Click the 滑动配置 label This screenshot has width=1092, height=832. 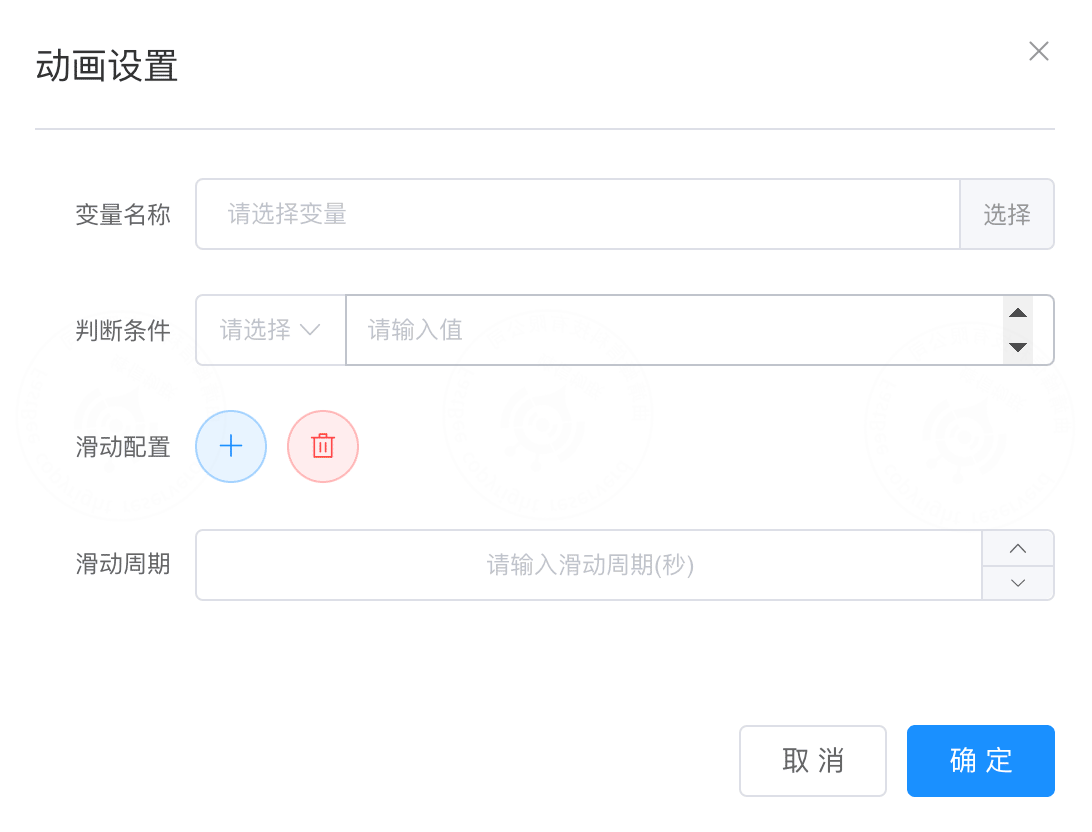[123, 447]
